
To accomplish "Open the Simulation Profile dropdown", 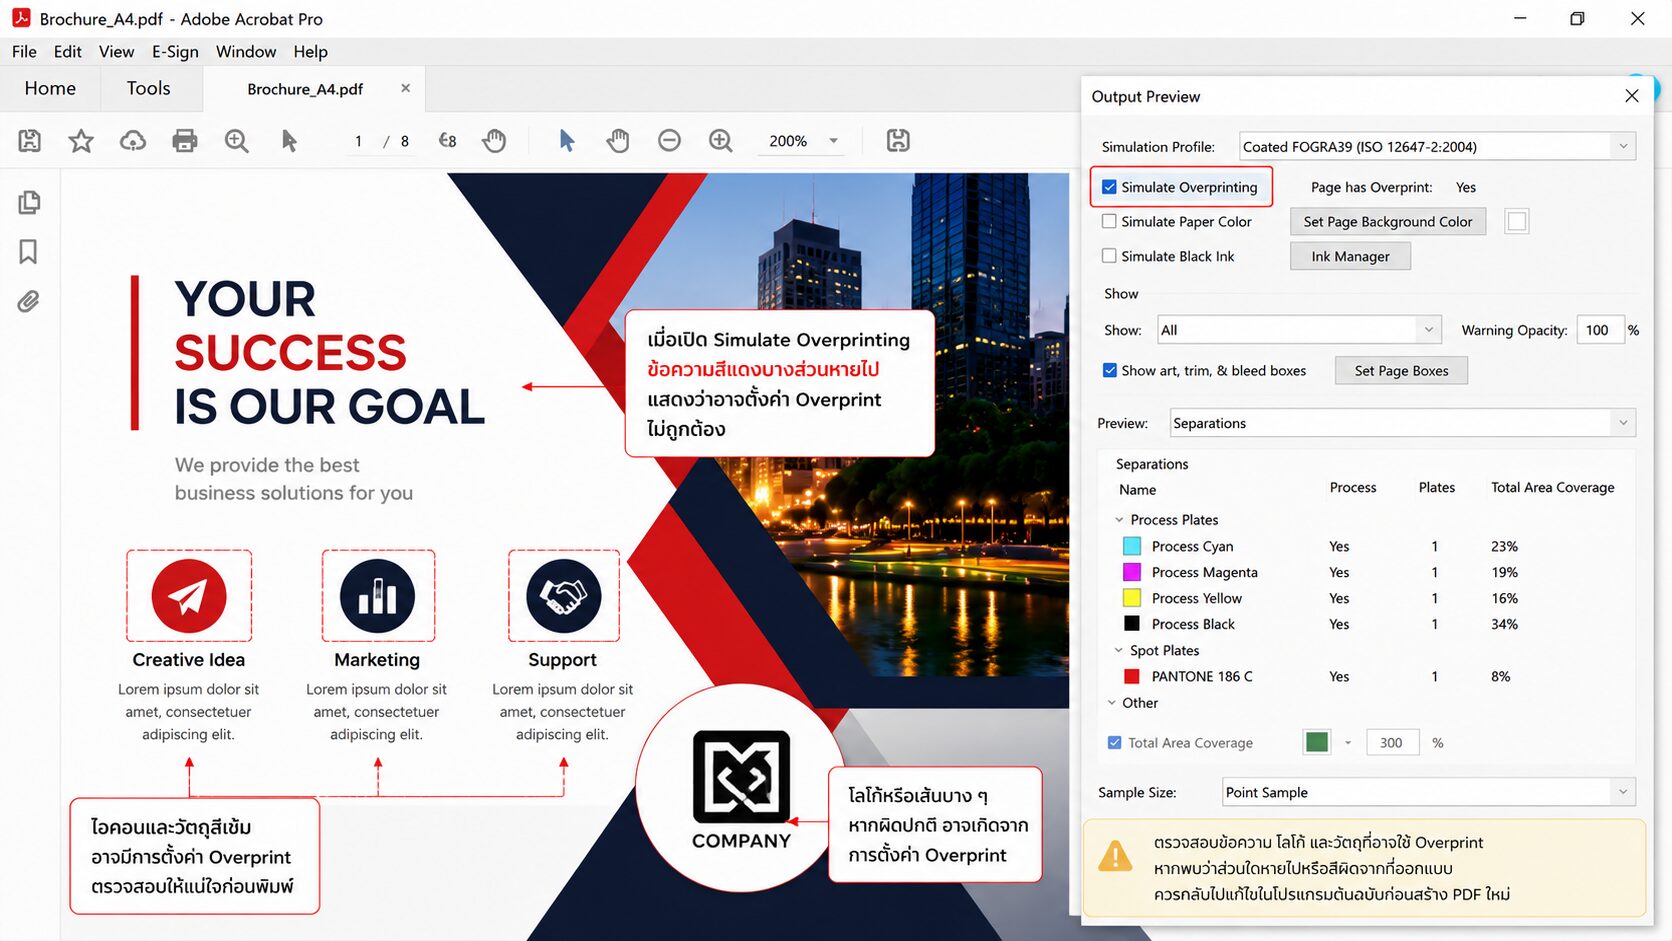I will 1437,146.
